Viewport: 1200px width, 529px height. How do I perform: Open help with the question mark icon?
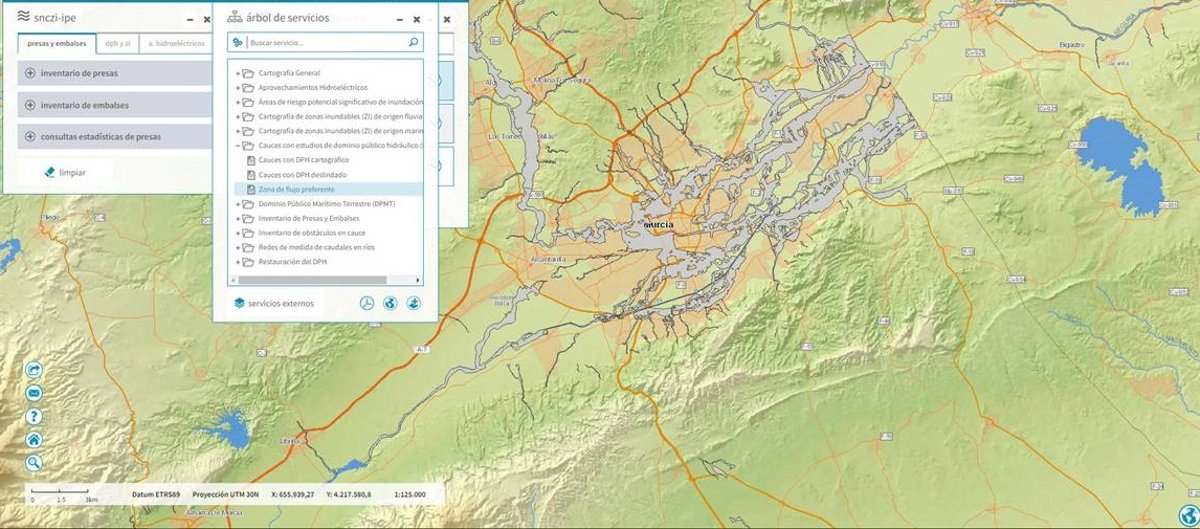point(34,416)
